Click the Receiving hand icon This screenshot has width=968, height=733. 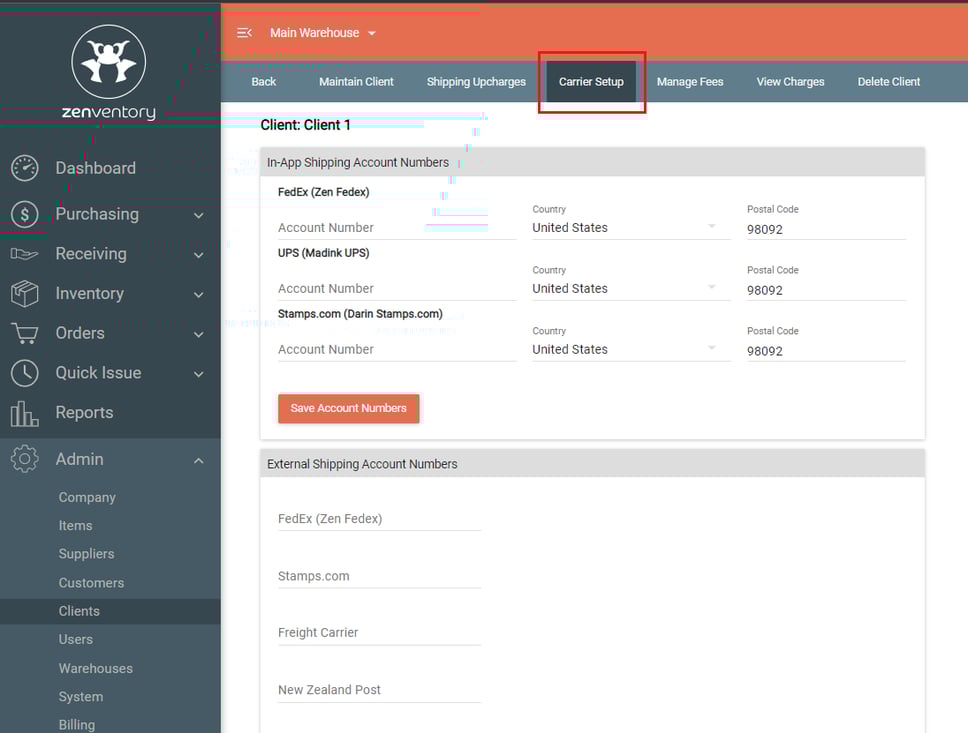tap(25, 254)
